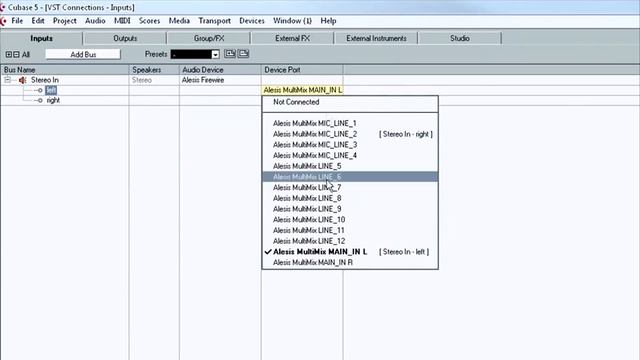
Task: Select the right channel row
Action: tap(53, 100)
